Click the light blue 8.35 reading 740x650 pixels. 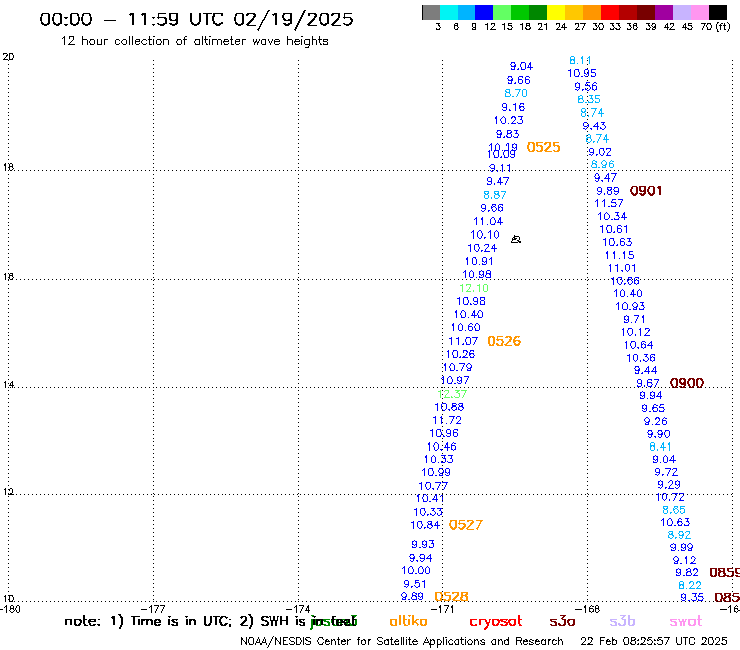point(589,100)
